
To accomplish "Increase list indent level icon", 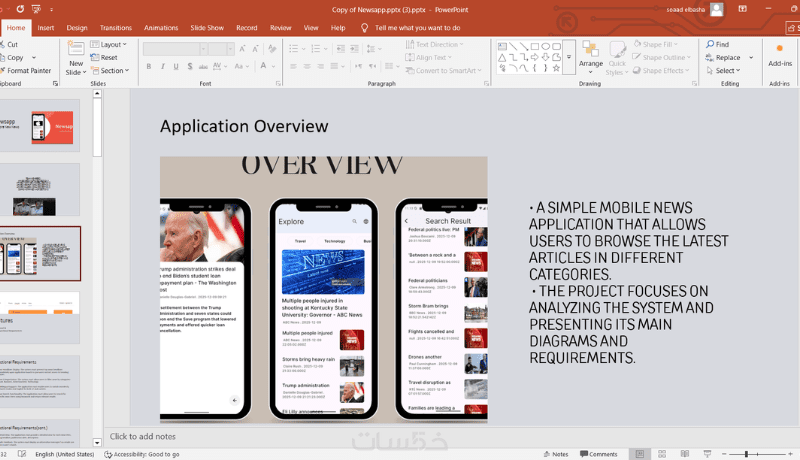I will pyautogui.click(x=354, y=49).
